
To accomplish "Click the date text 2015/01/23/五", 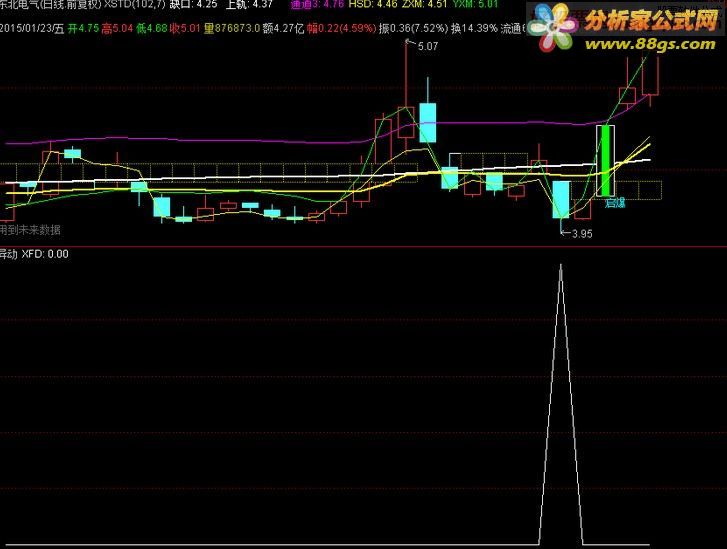I will (x=32, y=29).
